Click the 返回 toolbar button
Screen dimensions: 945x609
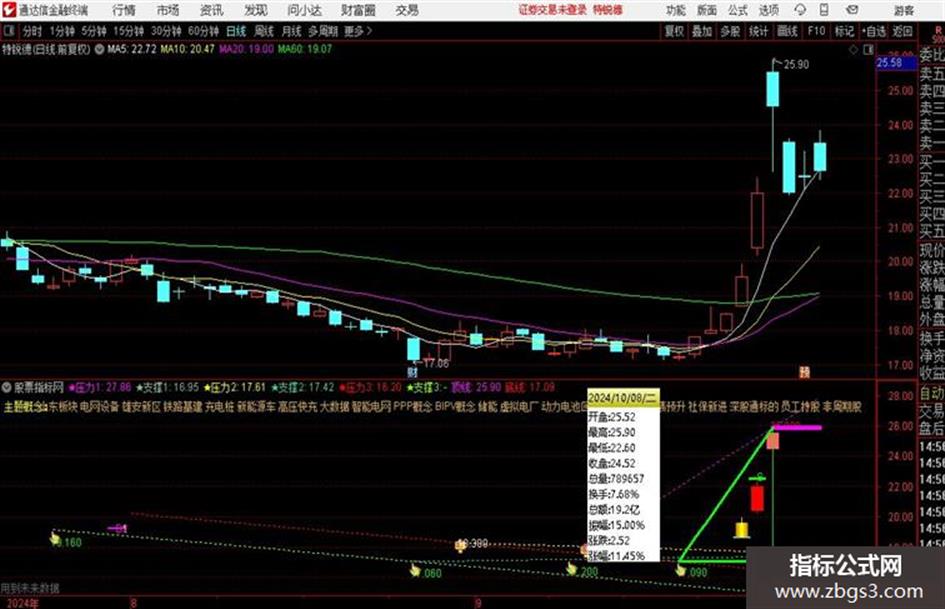(x=903, y=31)
